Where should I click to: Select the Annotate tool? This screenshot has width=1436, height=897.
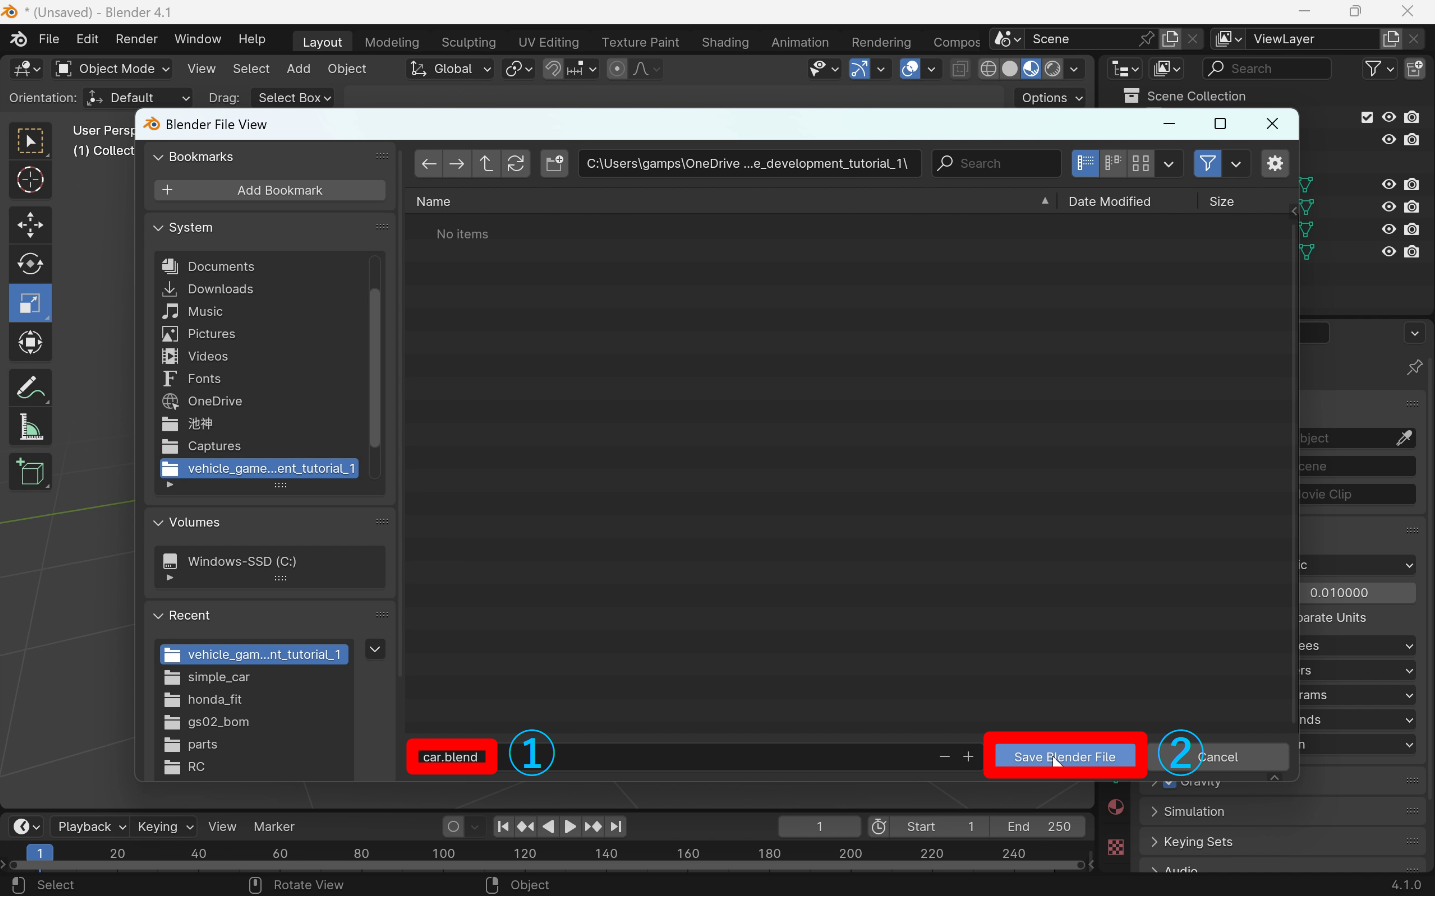pos(30,387)
